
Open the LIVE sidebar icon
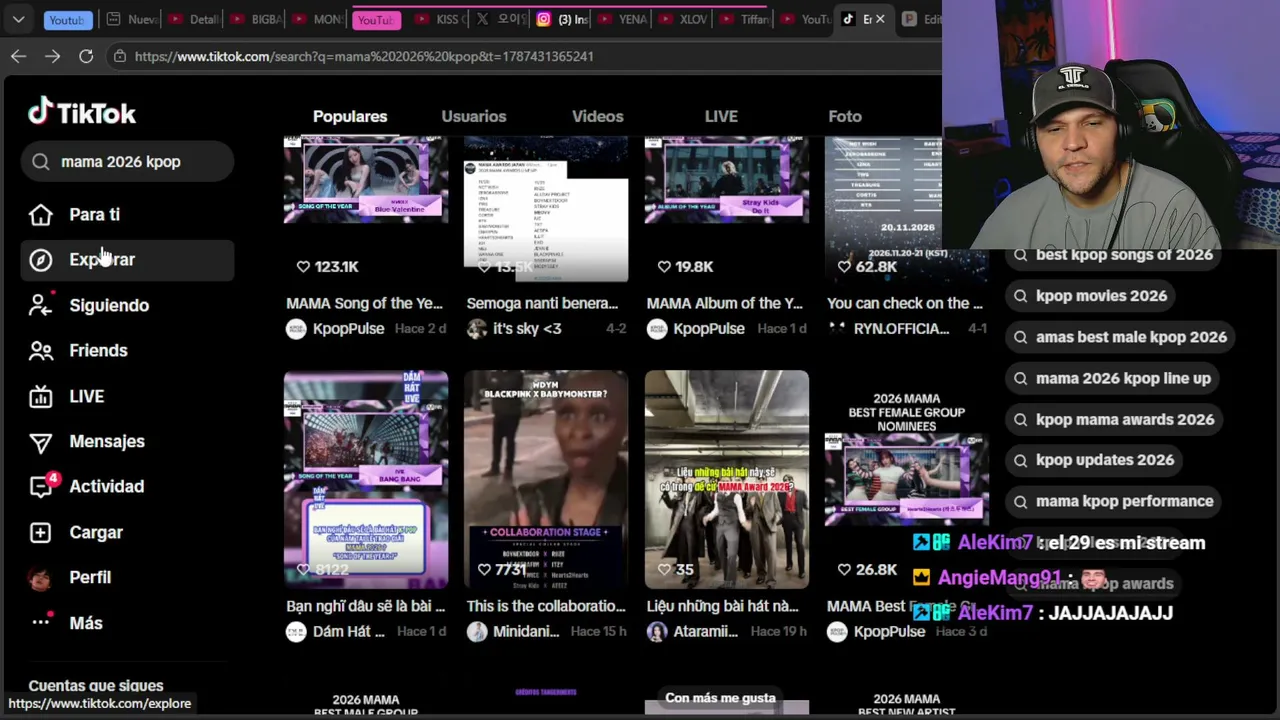click(40, 396)
